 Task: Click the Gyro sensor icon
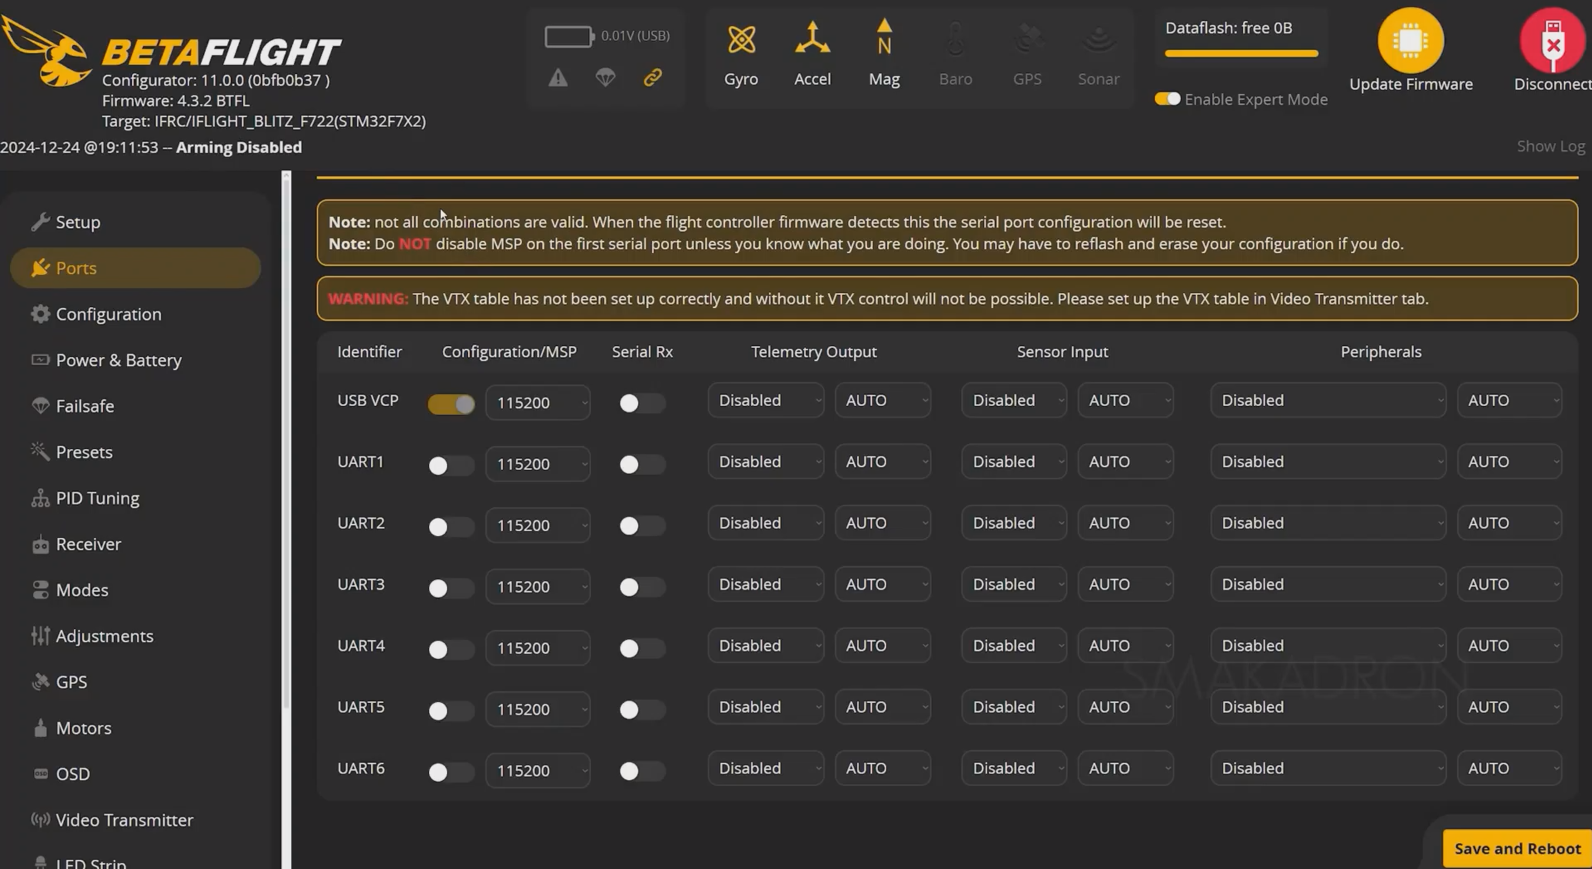coord(741,41)
